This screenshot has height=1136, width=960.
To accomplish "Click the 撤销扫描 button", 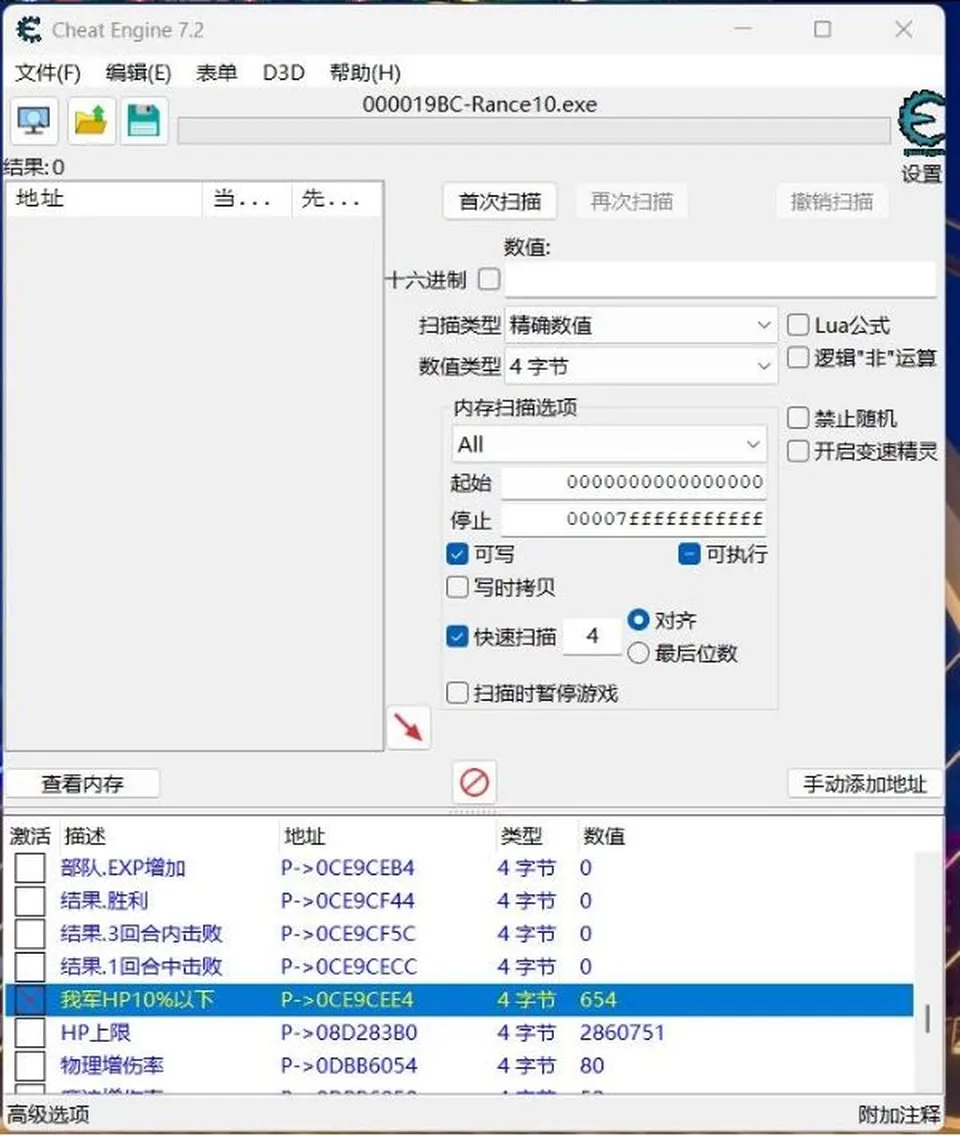I will click(x=832, y=201).
